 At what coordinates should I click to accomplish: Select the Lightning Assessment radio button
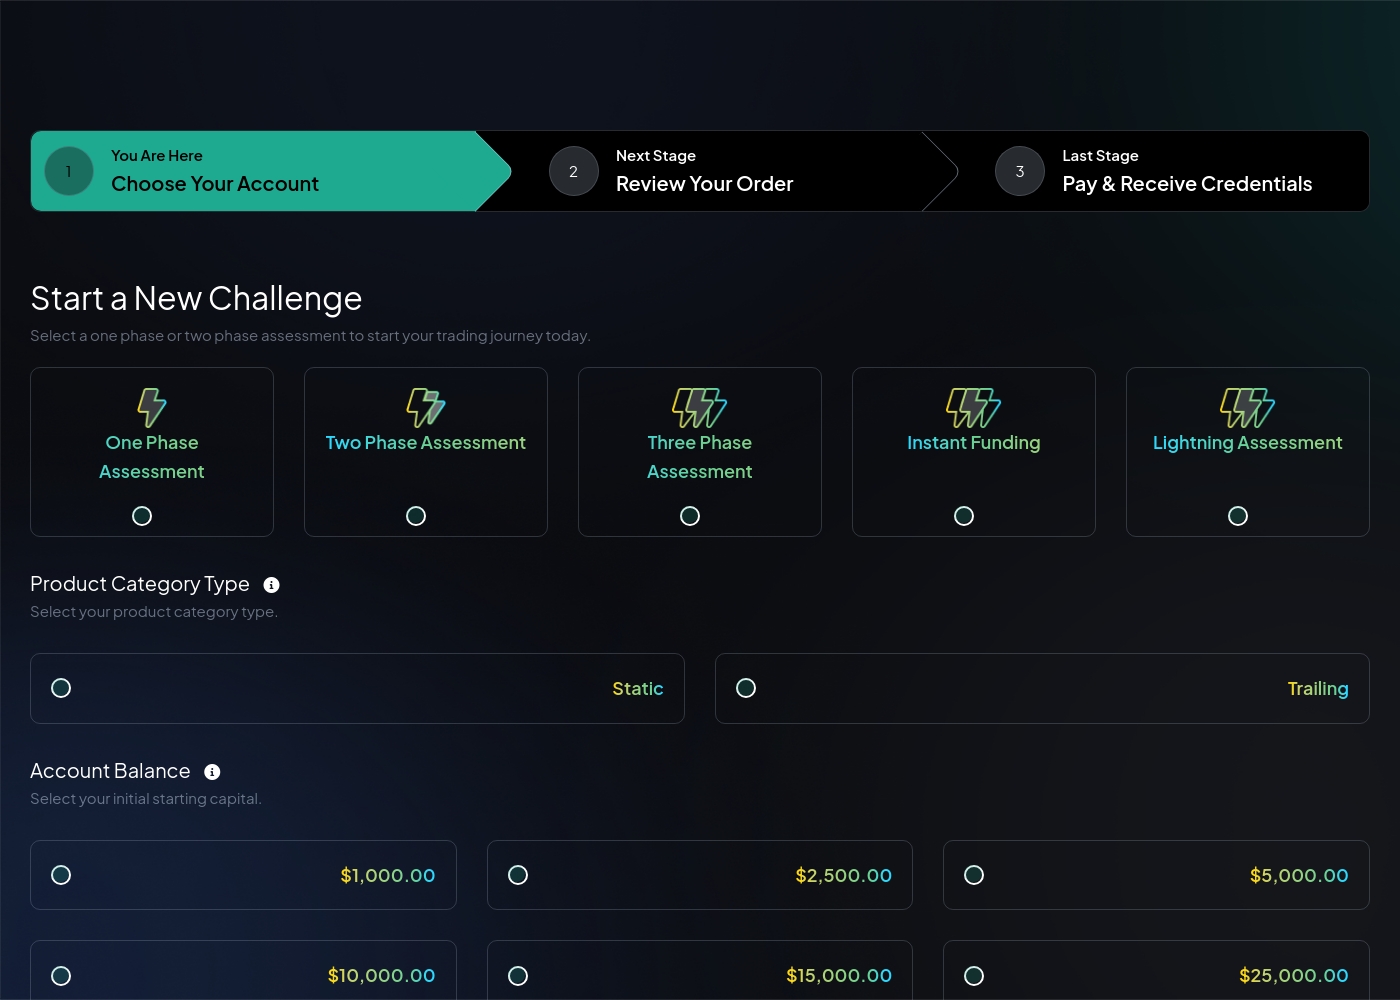1238,516
